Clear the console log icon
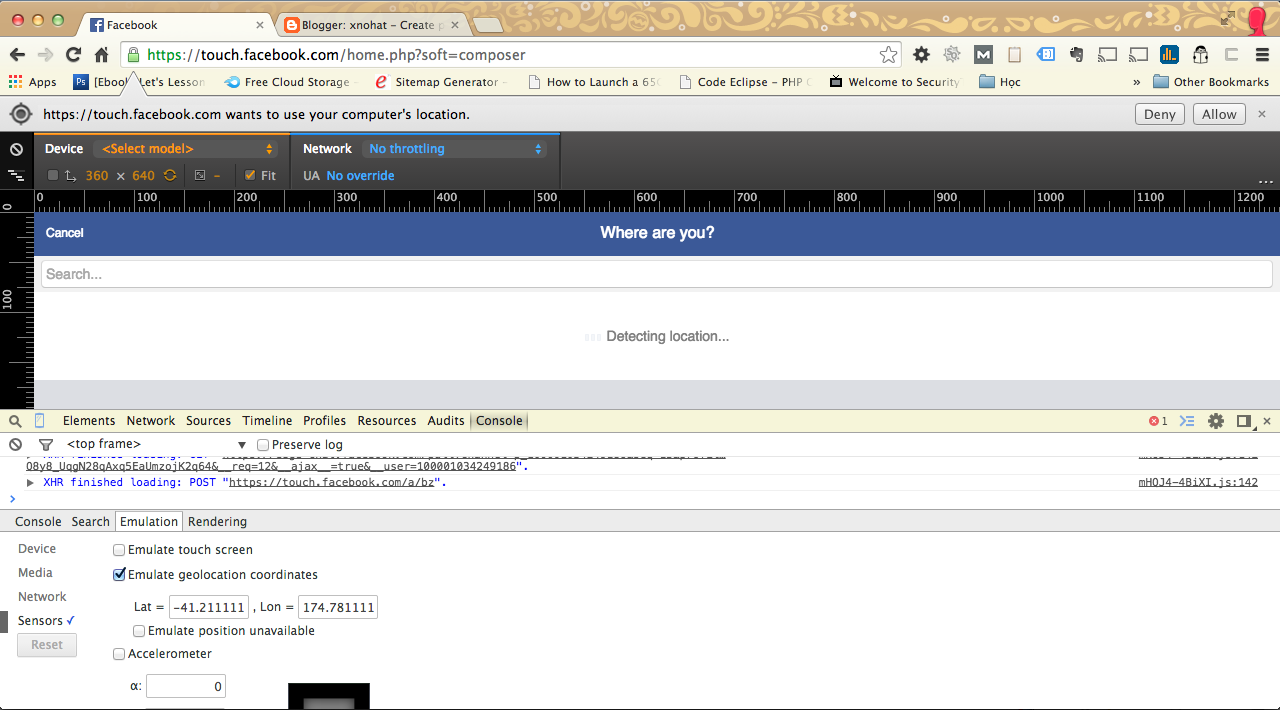This screenshot has width=1280, height=710. tap(15, 445)
